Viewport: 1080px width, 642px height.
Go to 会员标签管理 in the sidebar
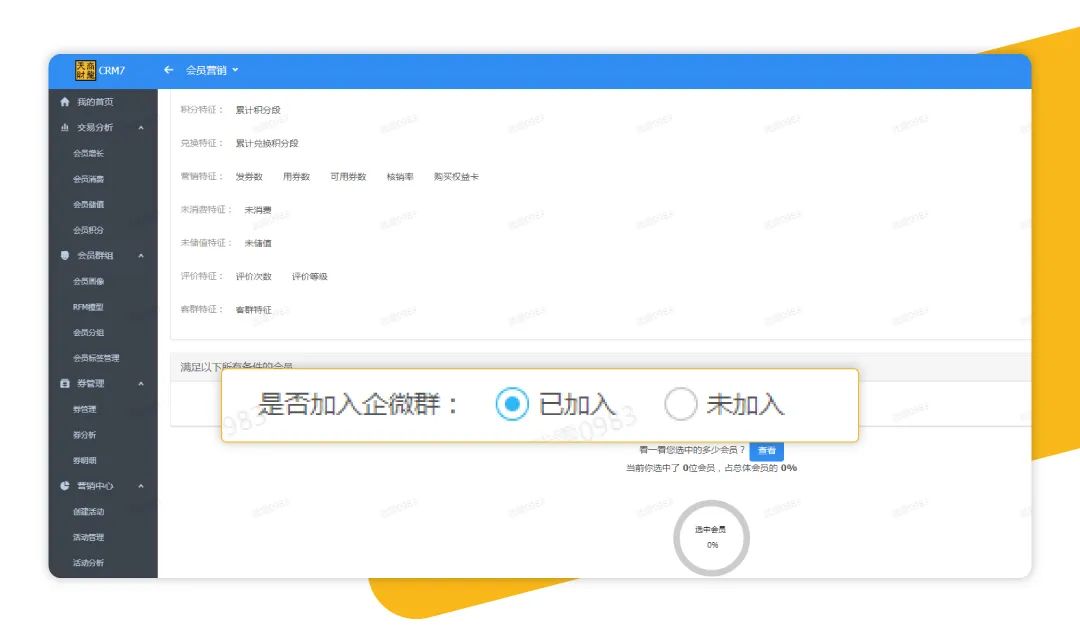(96, 358)
